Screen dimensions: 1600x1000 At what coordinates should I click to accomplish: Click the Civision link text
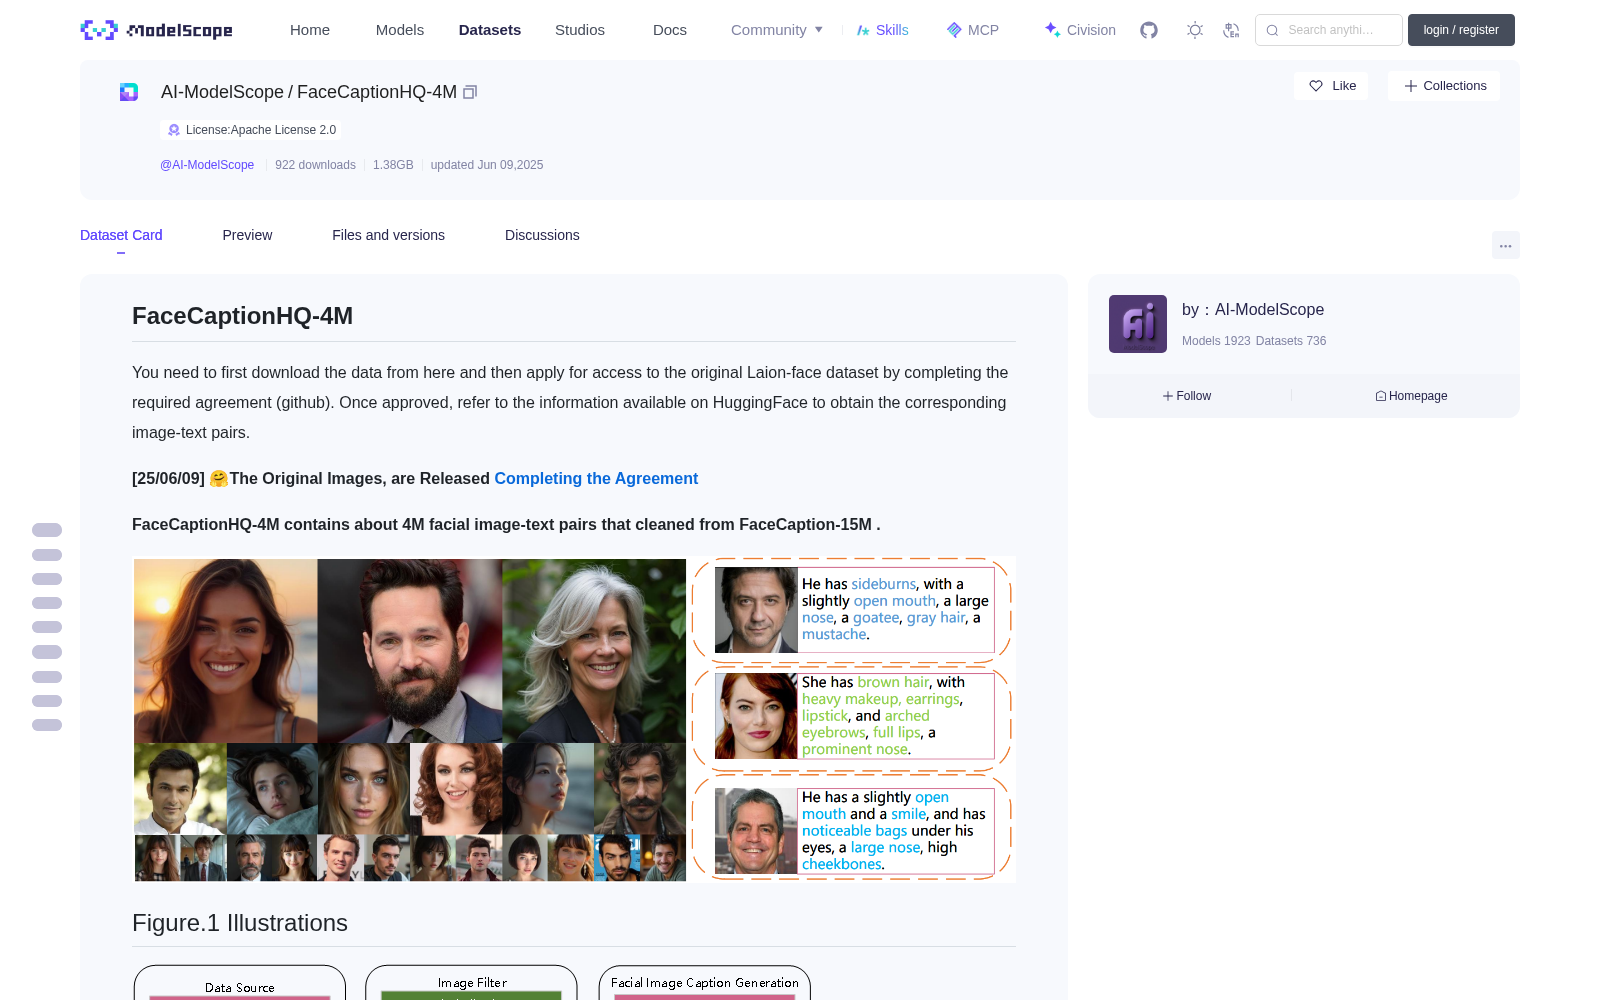click(1091, 30)
